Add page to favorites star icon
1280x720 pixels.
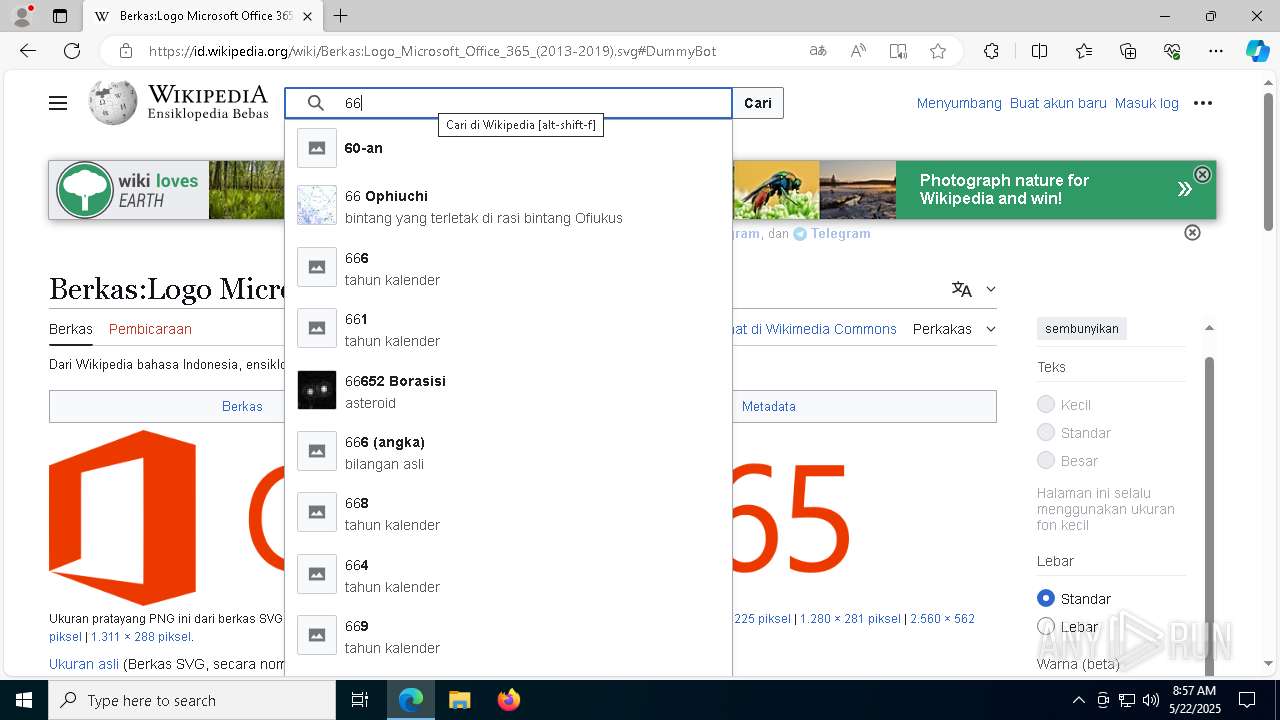click(x=938, y=51)
